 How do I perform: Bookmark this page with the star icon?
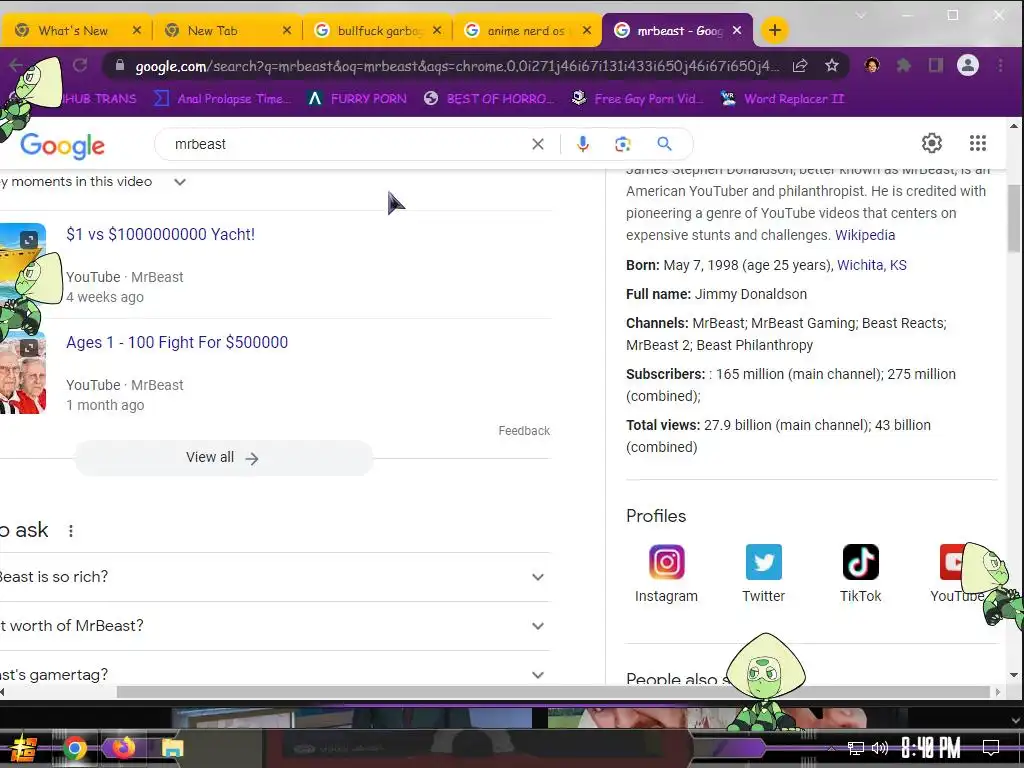831,65
